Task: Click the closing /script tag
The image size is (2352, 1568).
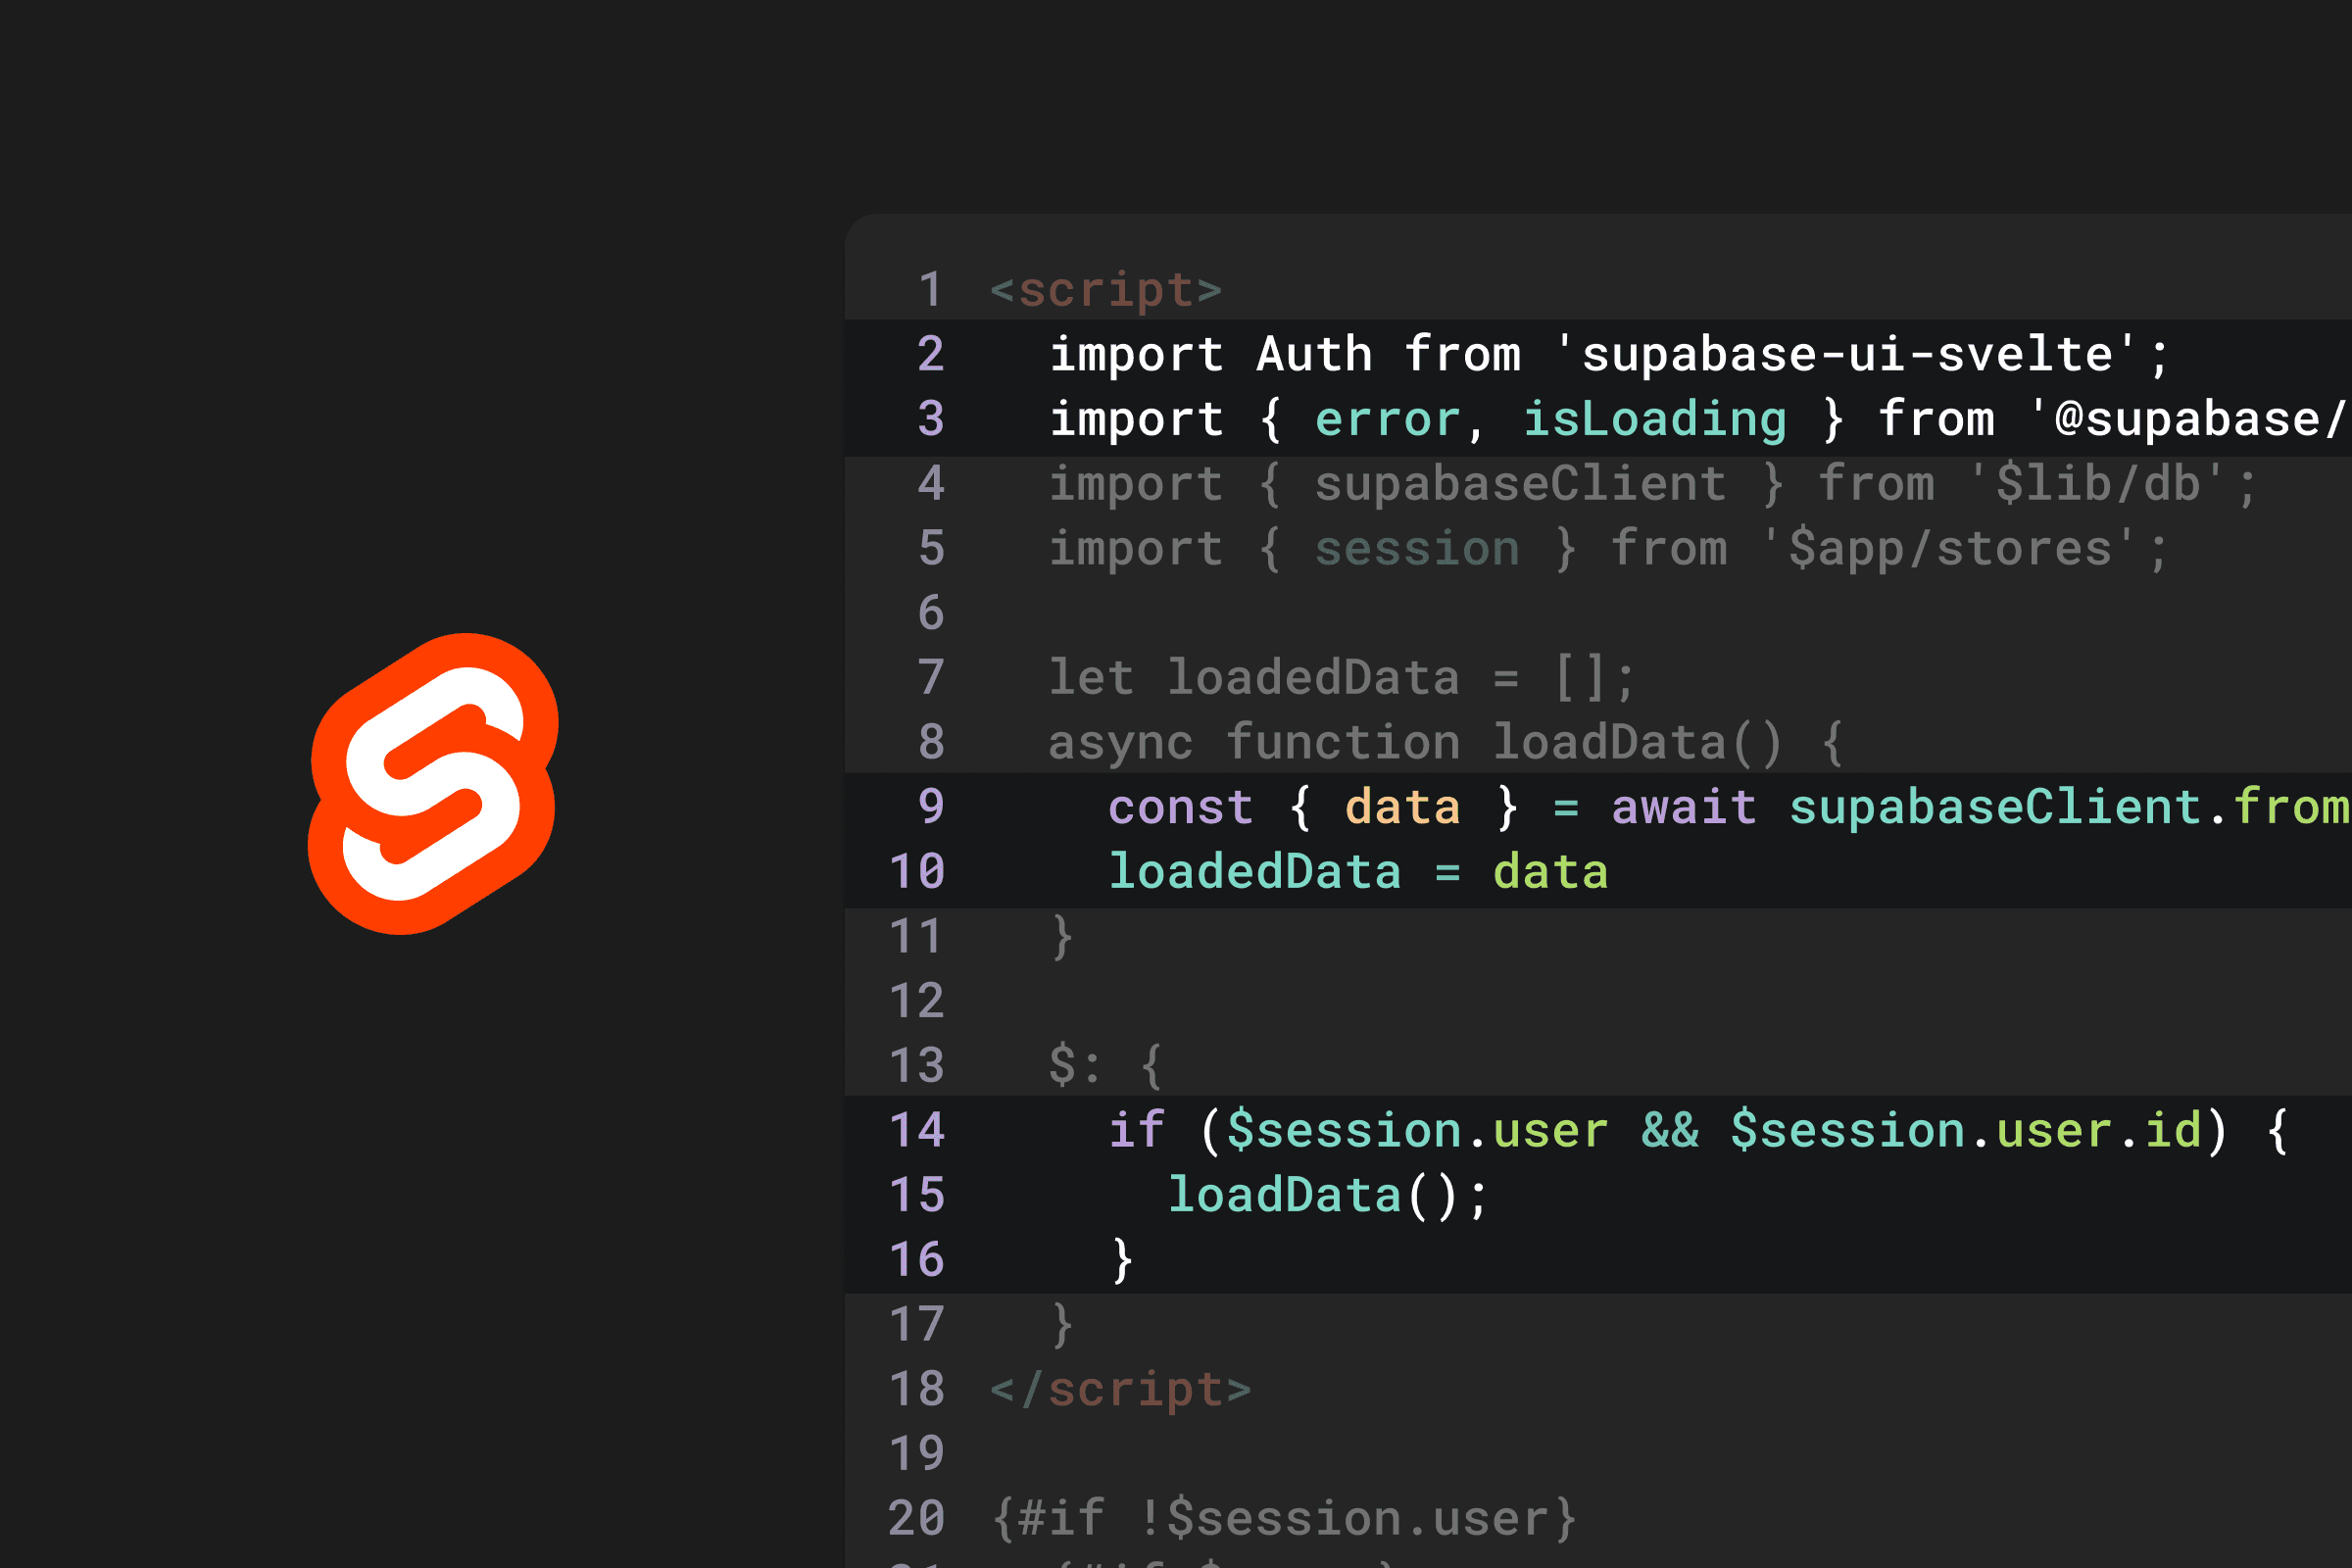Action: tap(1120, 1390)
